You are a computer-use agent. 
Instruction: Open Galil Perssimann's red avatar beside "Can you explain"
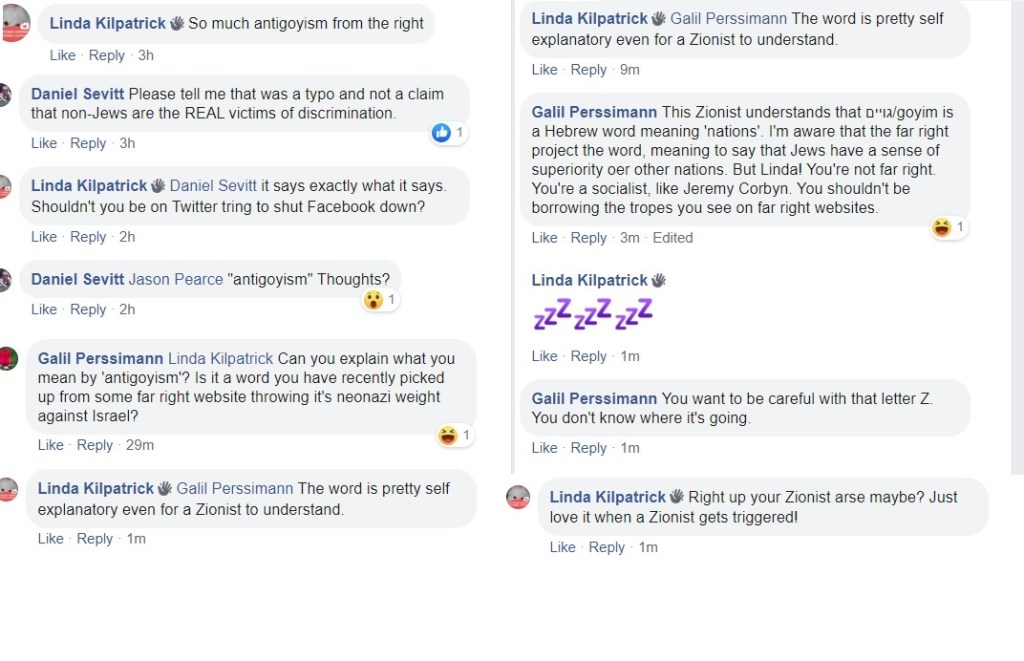tap(8, 359)
